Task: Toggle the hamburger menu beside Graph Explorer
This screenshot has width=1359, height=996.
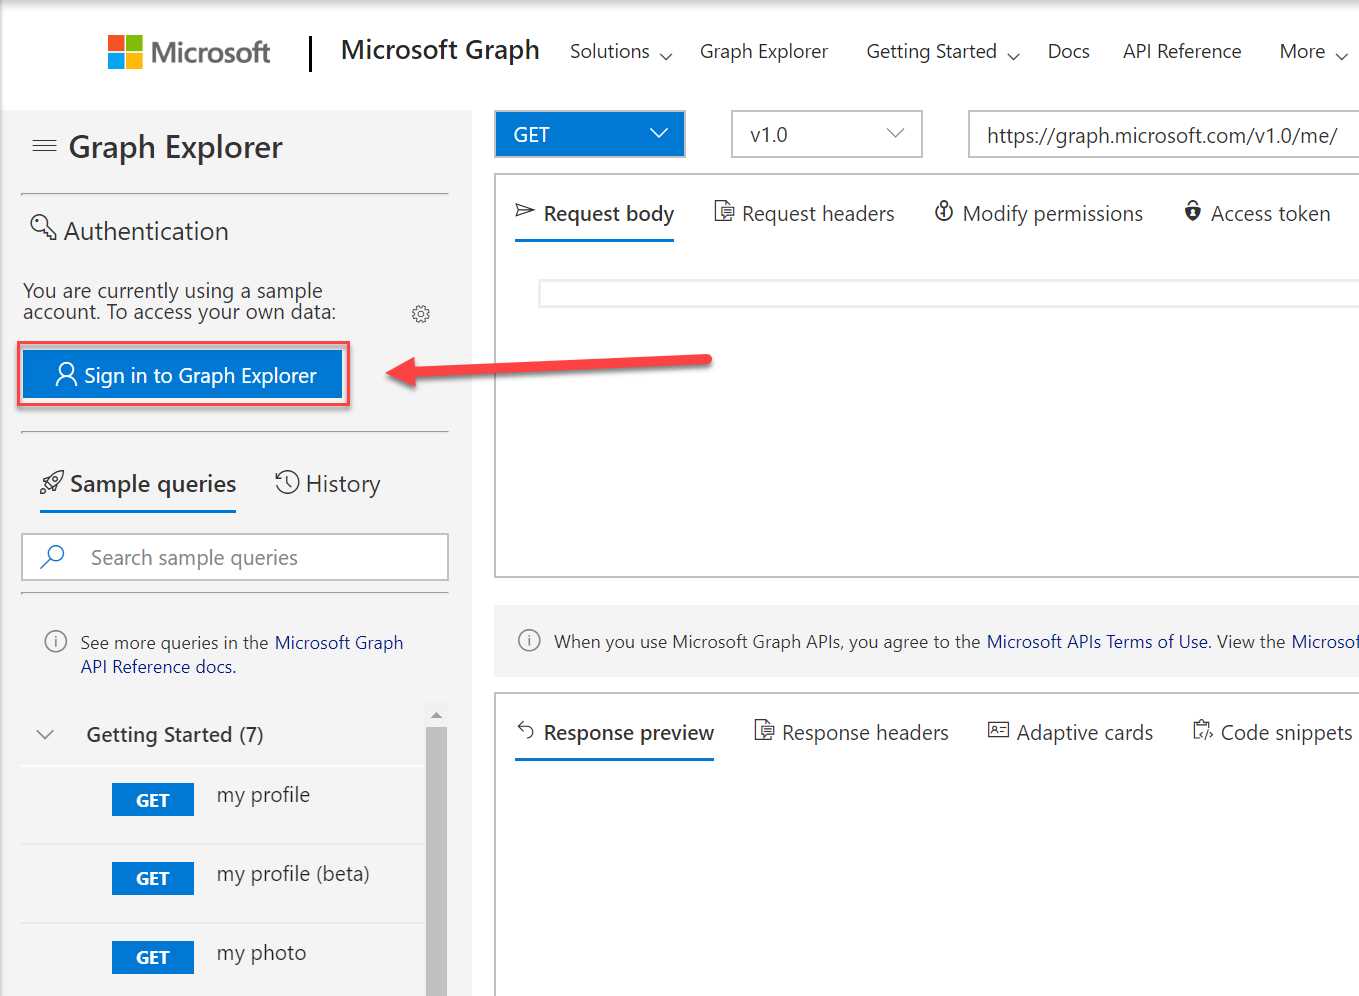Action: point(44,146)
